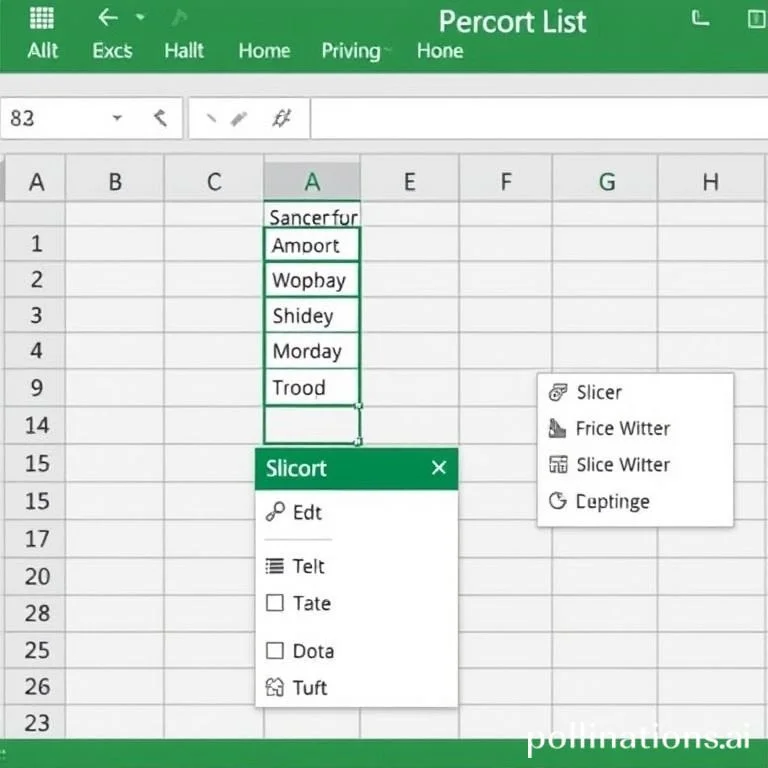This screenshot has width=768, height=768.
Task: Click the Telt list icon
Action: tap(275, 566)
